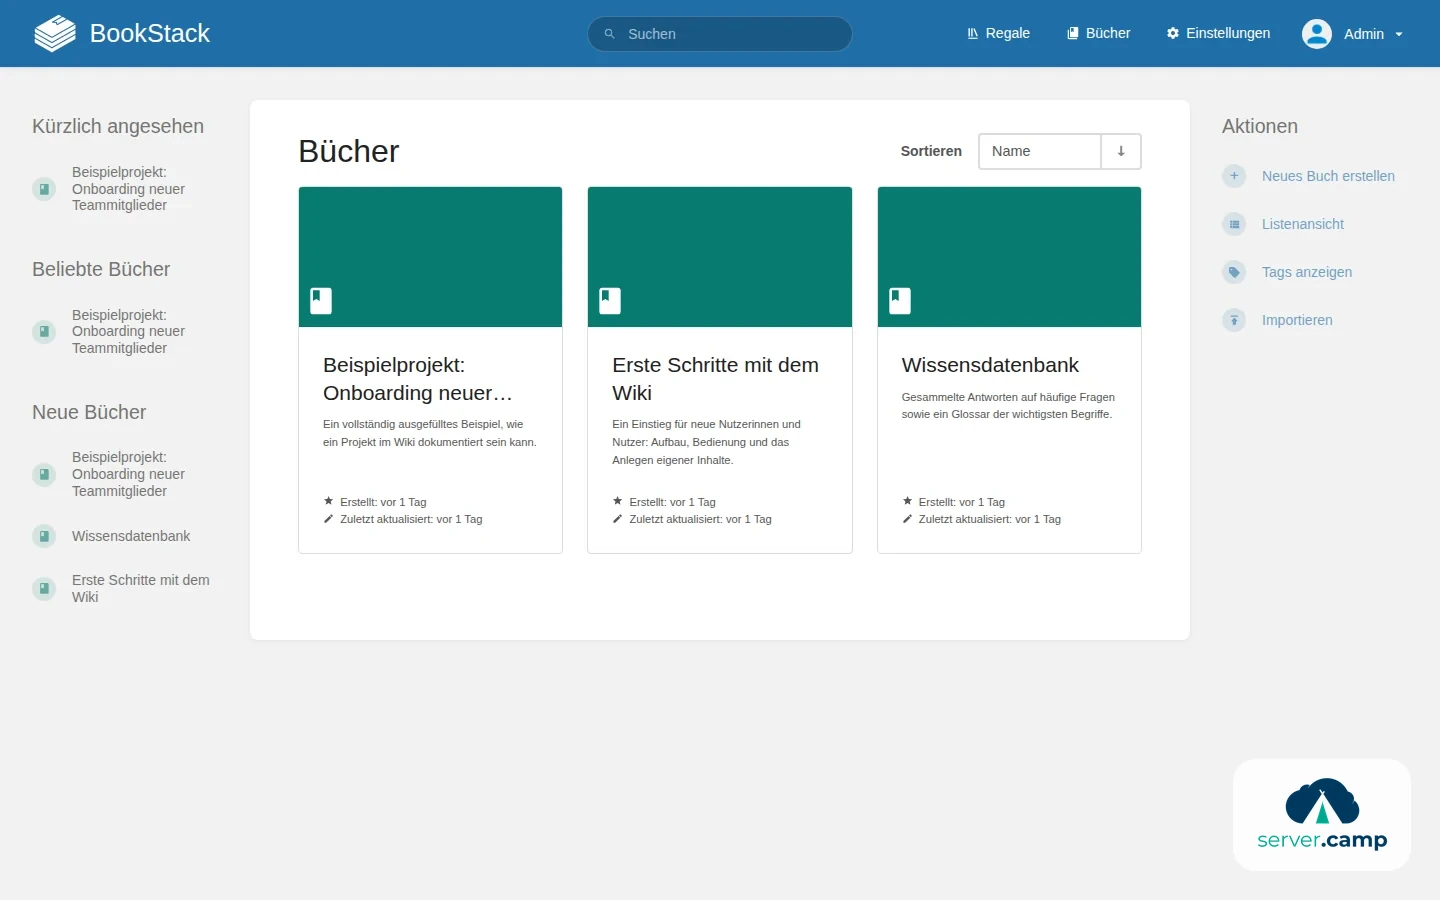The width and height of the screenshot is (1440, 900).
Task: Open Beispielprojekt under Neue Bücher
Action: (x=128, y=474)
